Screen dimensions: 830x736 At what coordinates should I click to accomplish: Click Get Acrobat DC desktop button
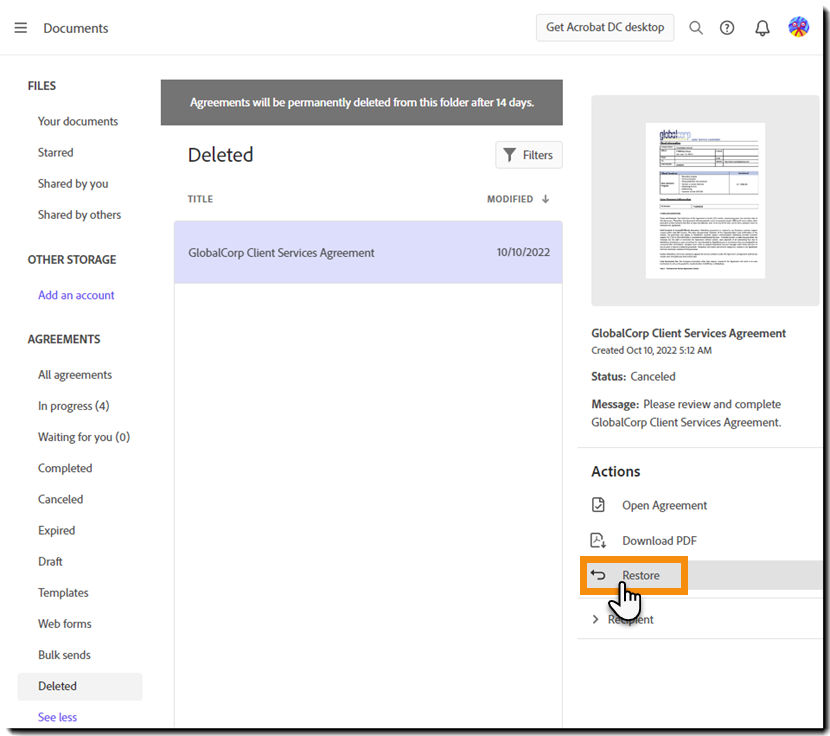pos(605,28)
